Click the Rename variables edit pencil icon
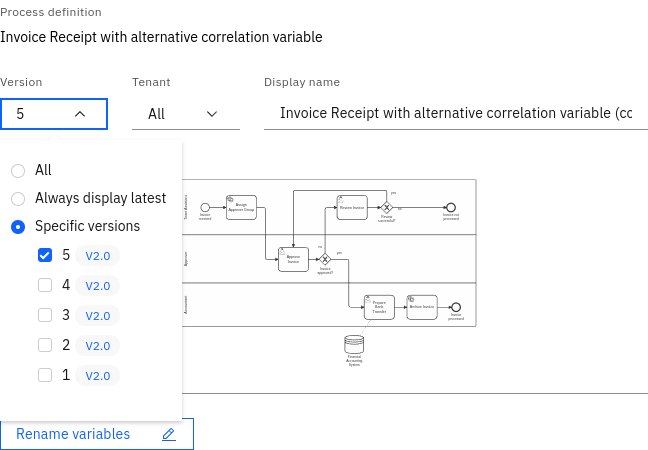Viewport: 648px width, 450px height. [x=169, y=434]
